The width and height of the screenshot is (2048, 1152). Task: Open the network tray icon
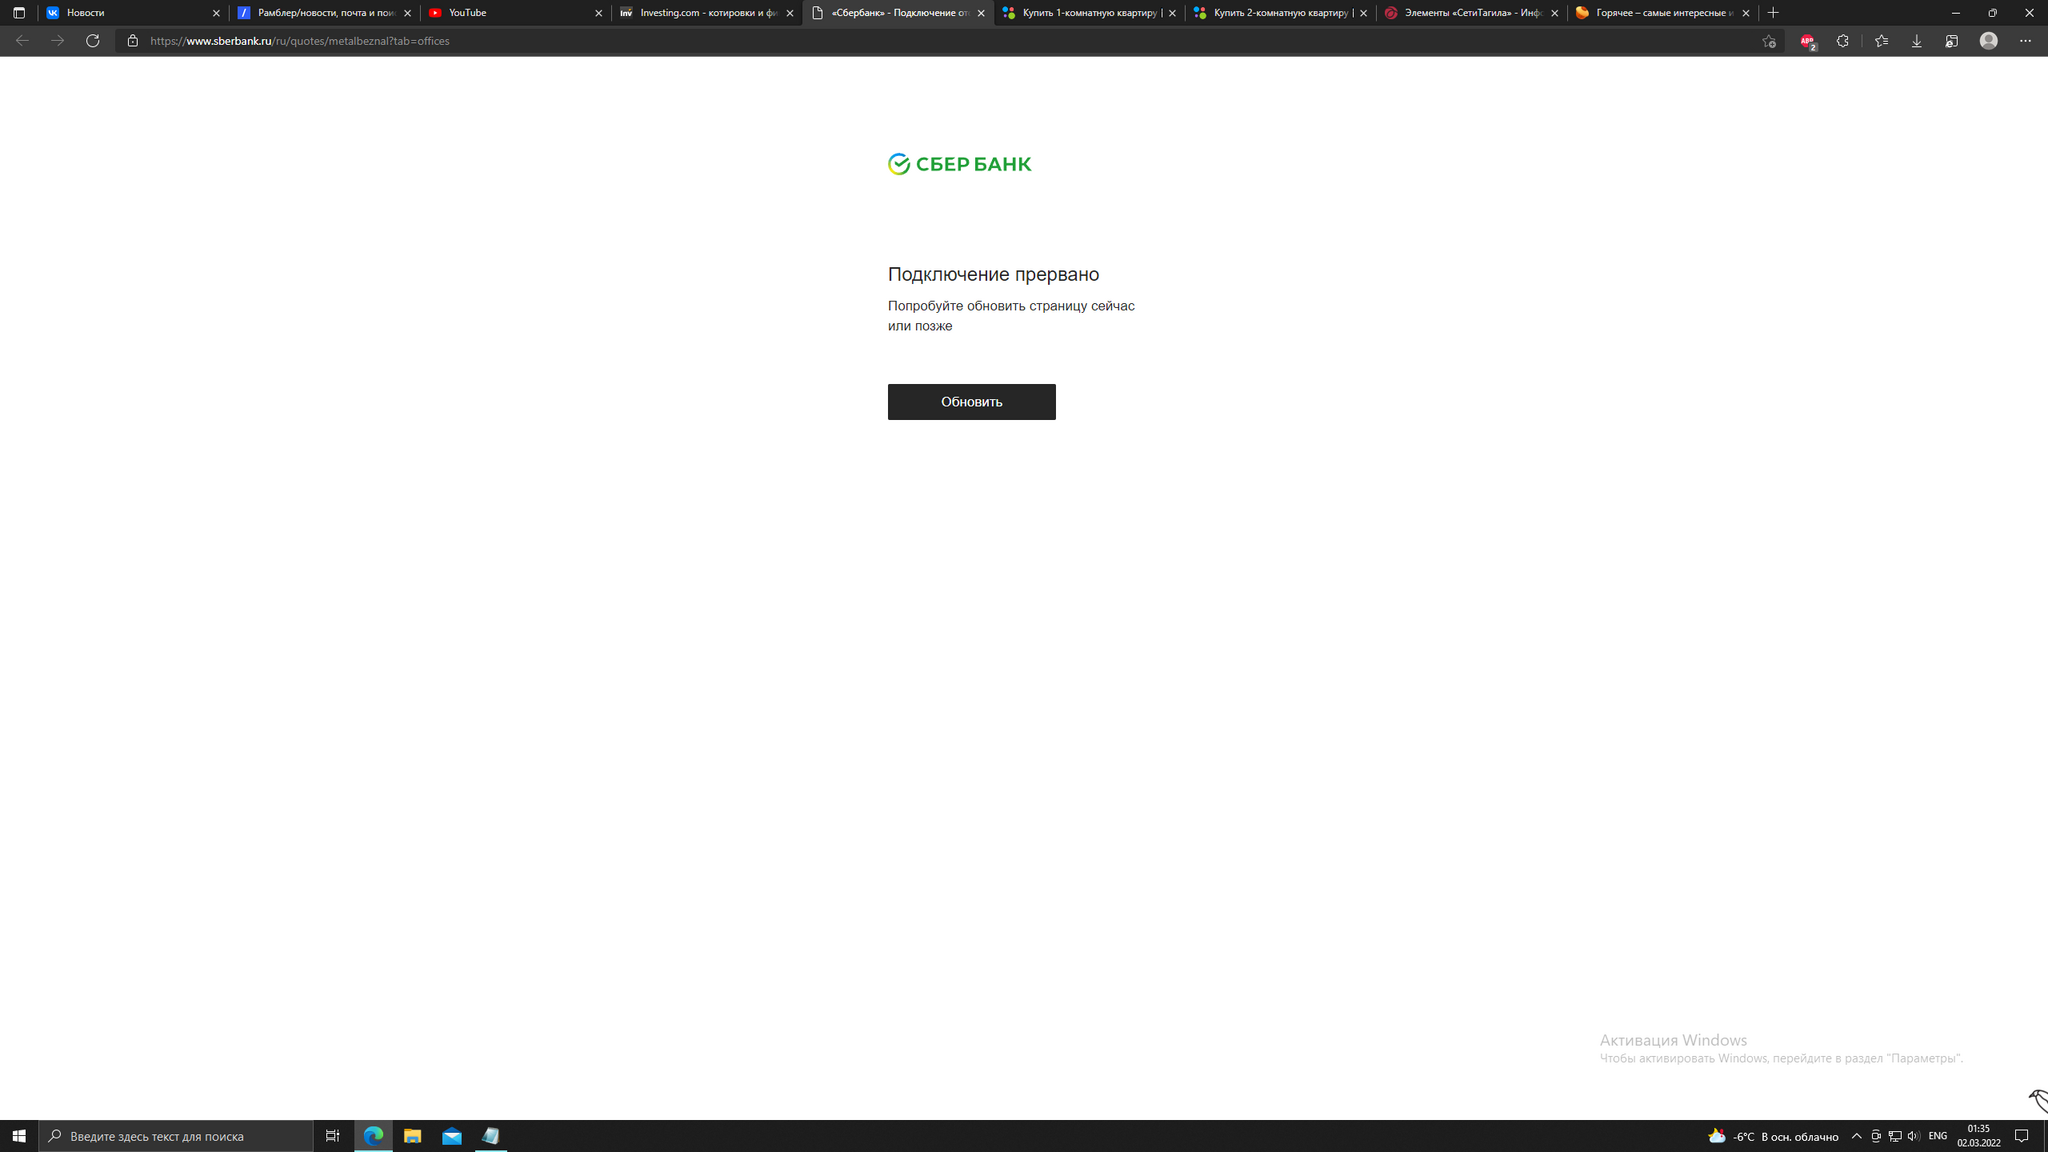click(1894, 1136)
